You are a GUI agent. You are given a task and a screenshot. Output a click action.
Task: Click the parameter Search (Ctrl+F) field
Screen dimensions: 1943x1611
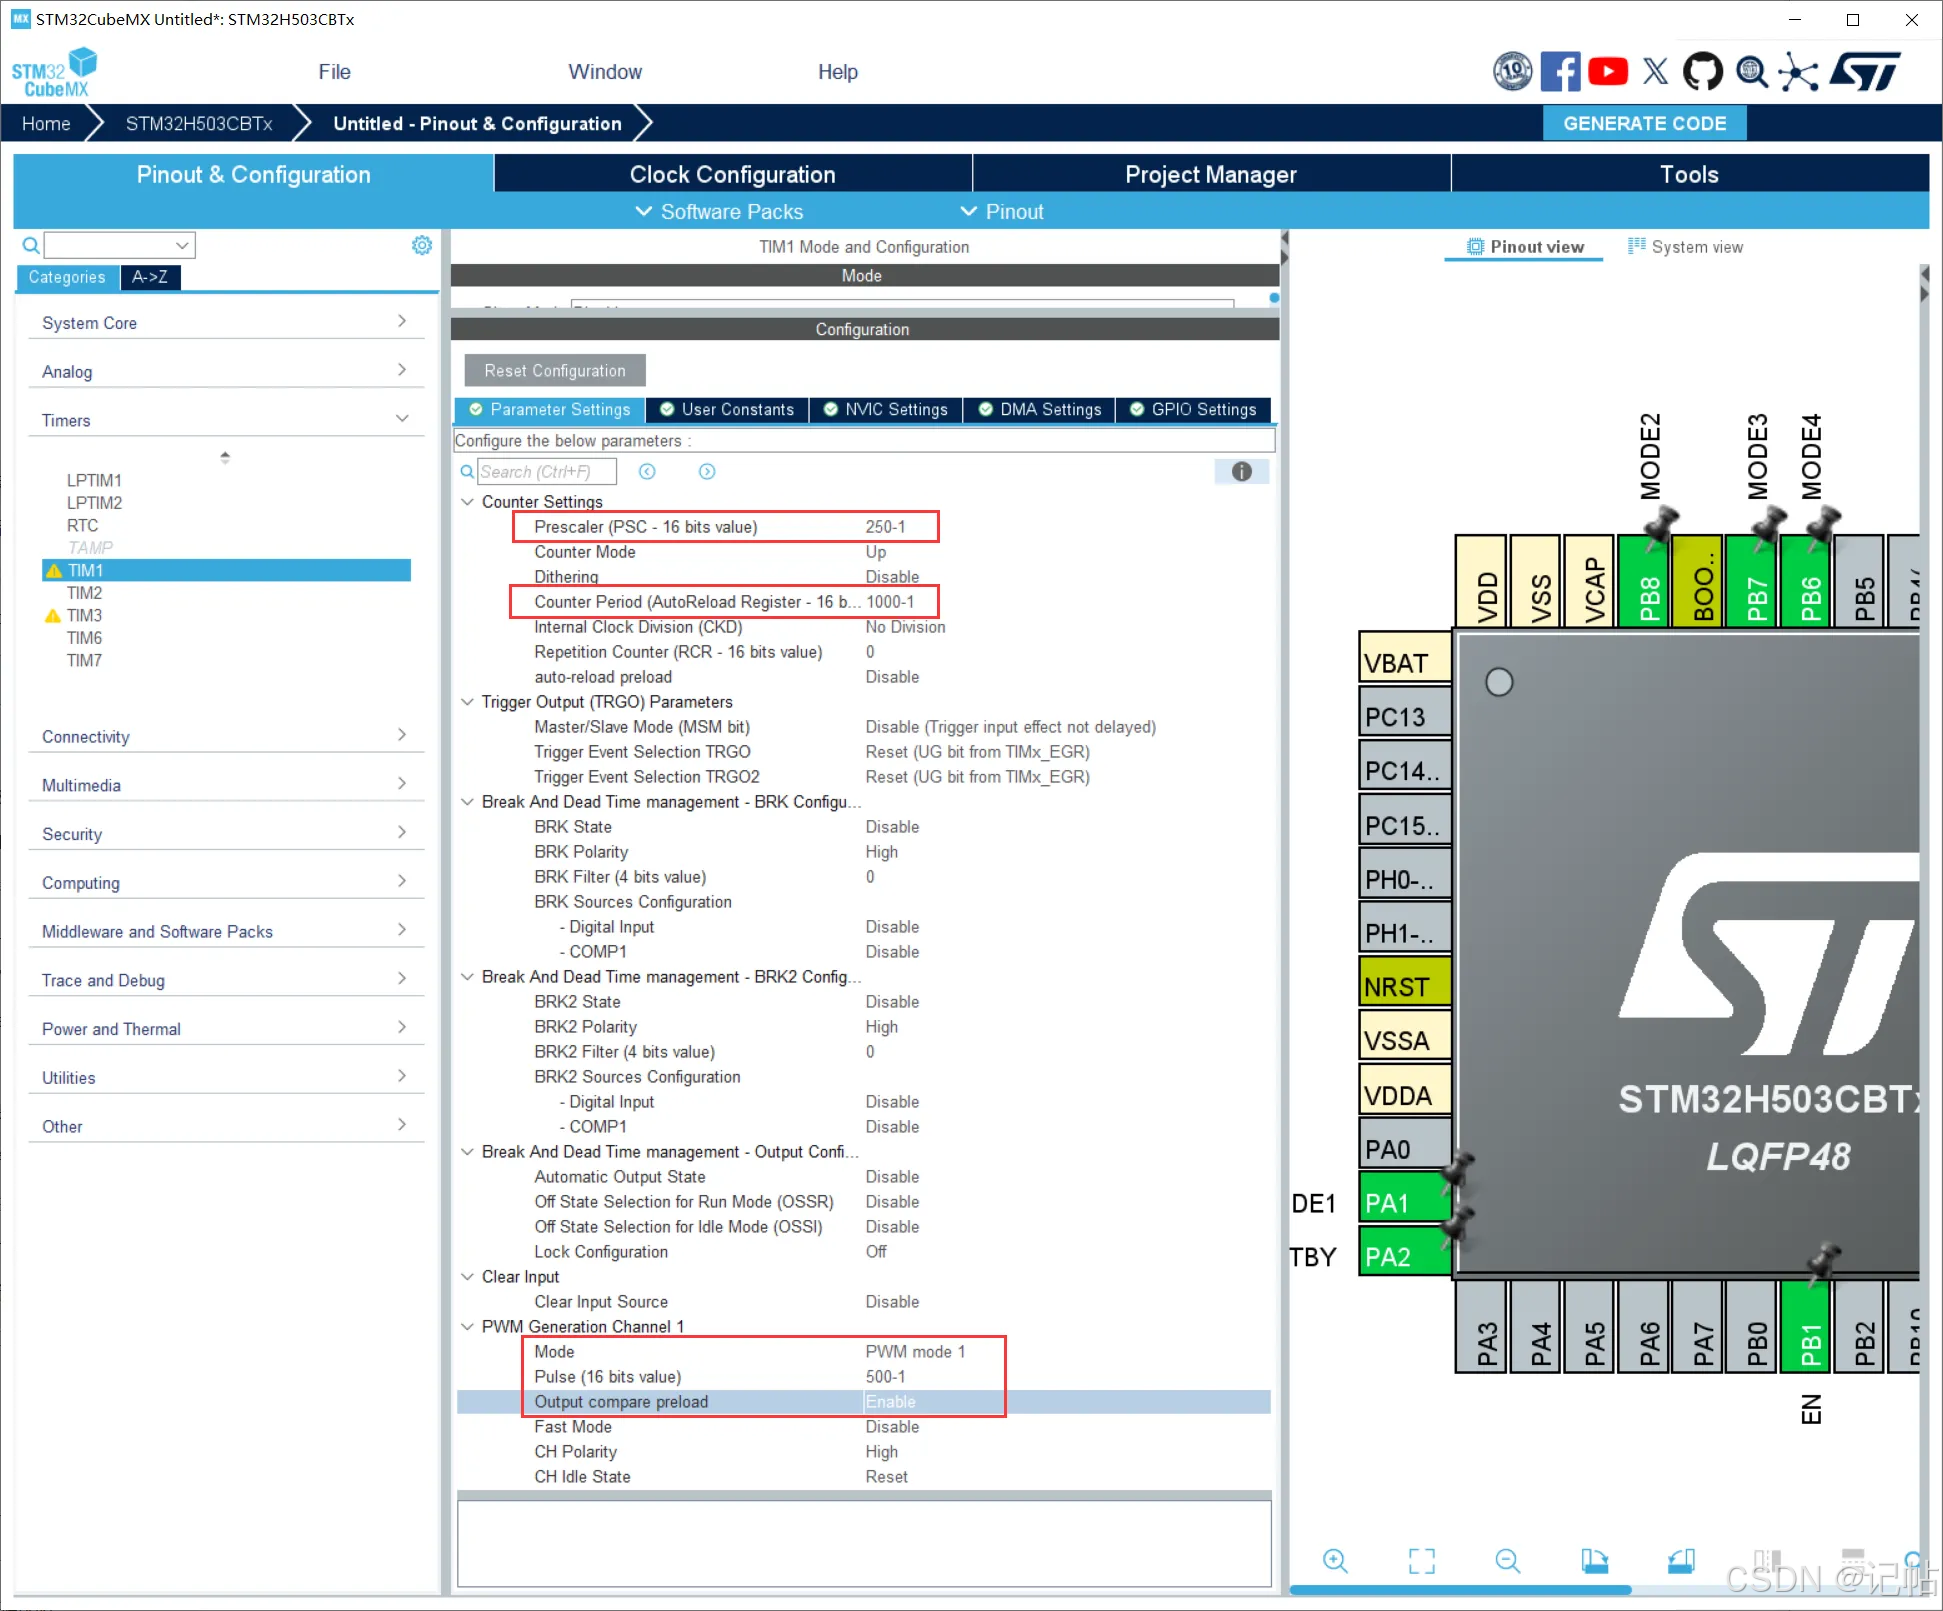coord(546,471)
